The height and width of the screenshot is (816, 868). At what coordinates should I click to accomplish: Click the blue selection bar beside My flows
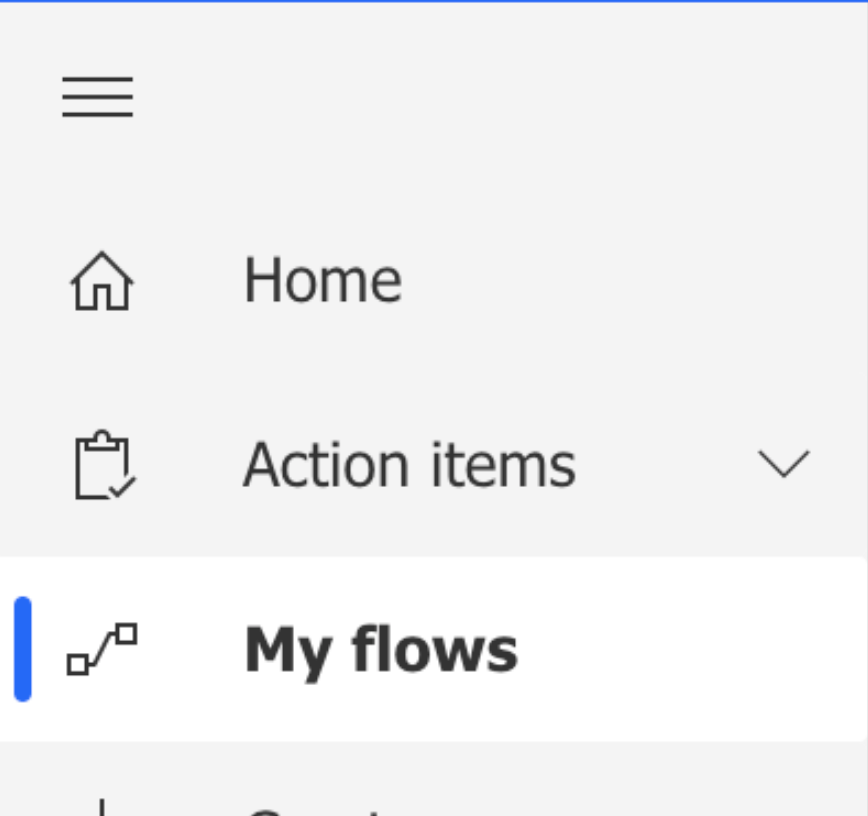23,649
